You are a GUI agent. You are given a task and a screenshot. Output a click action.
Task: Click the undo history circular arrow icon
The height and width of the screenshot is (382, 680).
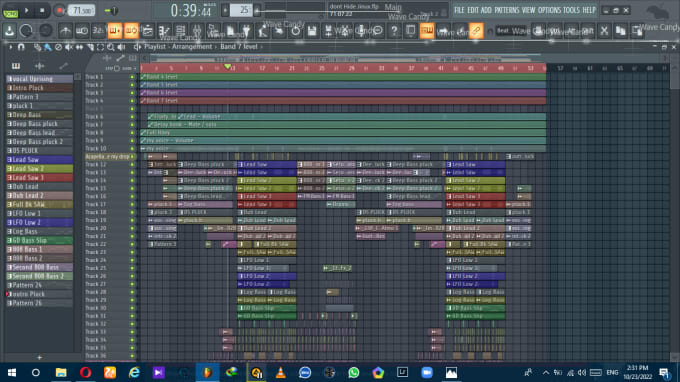point(296,31)
